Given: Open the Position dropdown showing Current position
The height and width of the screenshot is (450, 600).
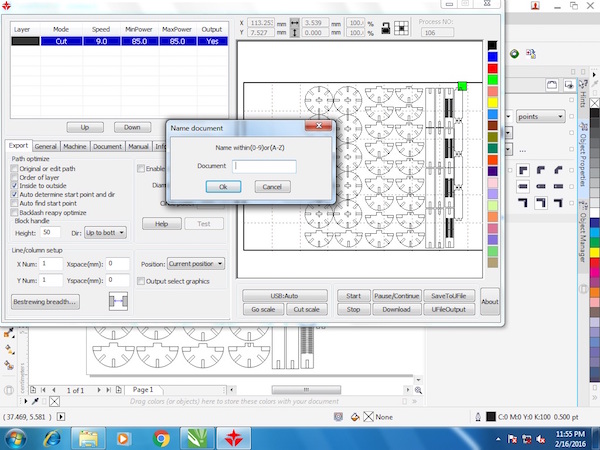Looking at the screenshot, I should (x=196, y=264).
